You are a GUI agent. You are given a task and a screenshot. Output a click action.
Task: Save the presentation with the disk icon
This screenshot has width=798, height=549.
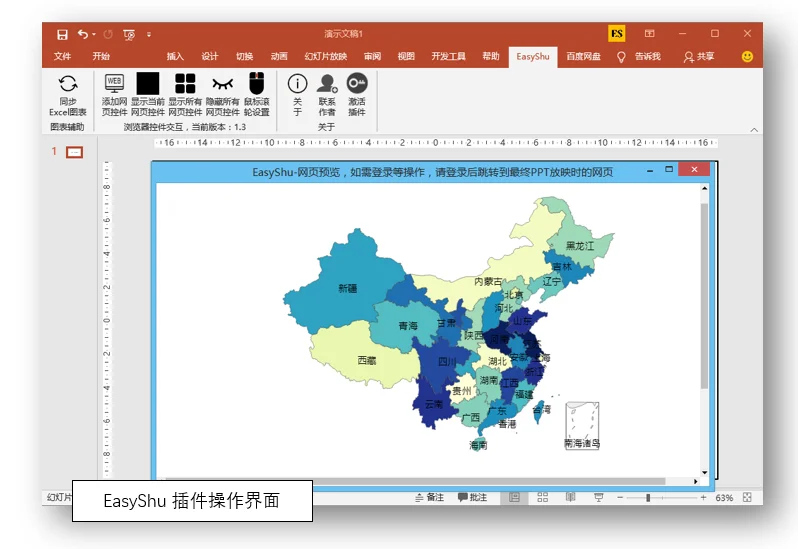click(62, 34)
